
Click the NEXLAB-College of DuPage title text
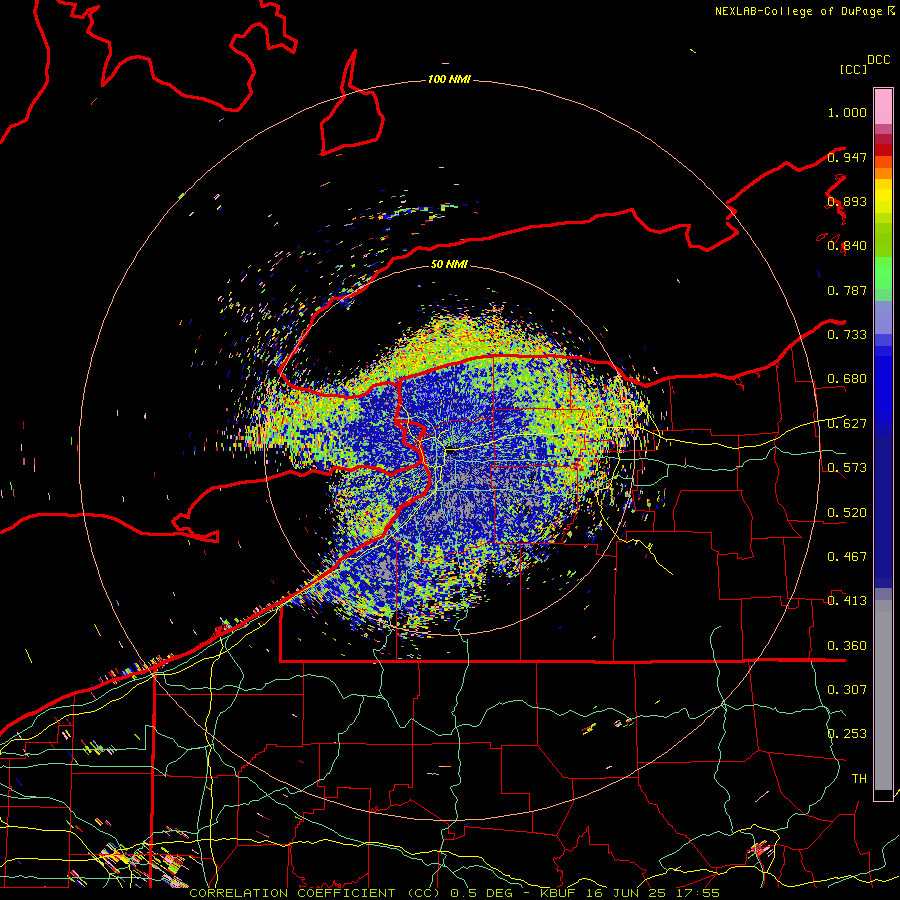pyautogui.click(x=800, y=11)
